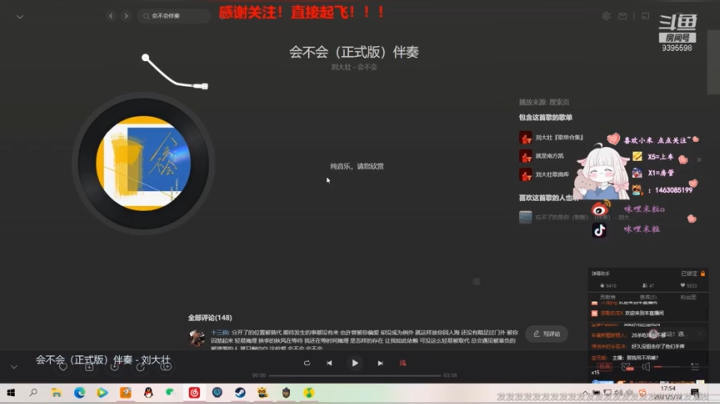Open the settings gear icon
Screen dimensions: 720x404
click(606, 16)
